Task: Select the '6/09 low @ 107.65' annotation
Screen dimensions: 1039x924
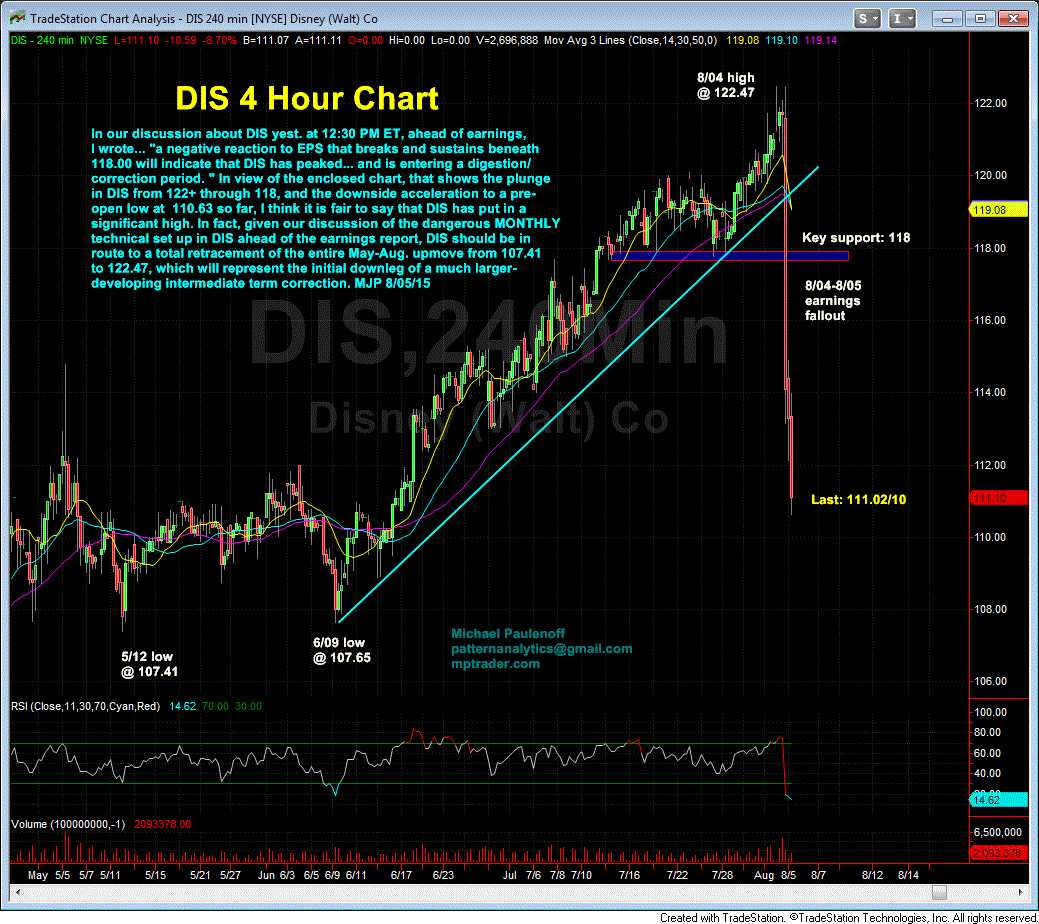Action: coord(341,650)
